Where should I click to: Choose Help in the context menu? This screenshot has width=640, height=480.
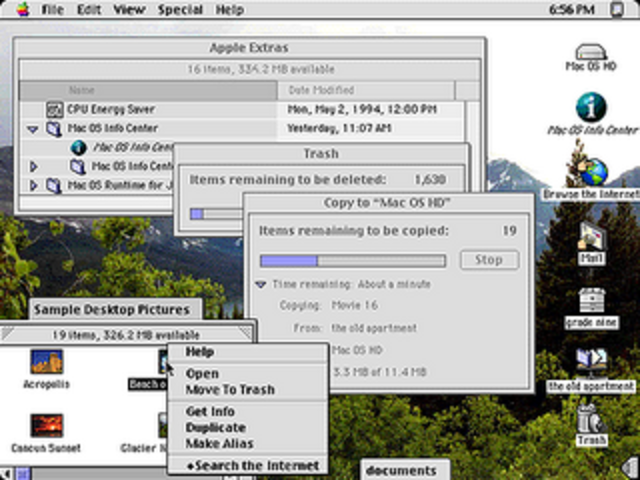[248, 352]
